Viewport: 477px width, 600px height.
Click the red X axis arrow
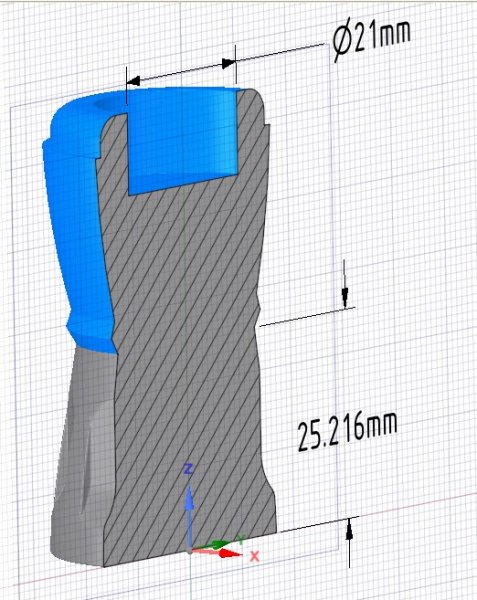tap(217, 553)
